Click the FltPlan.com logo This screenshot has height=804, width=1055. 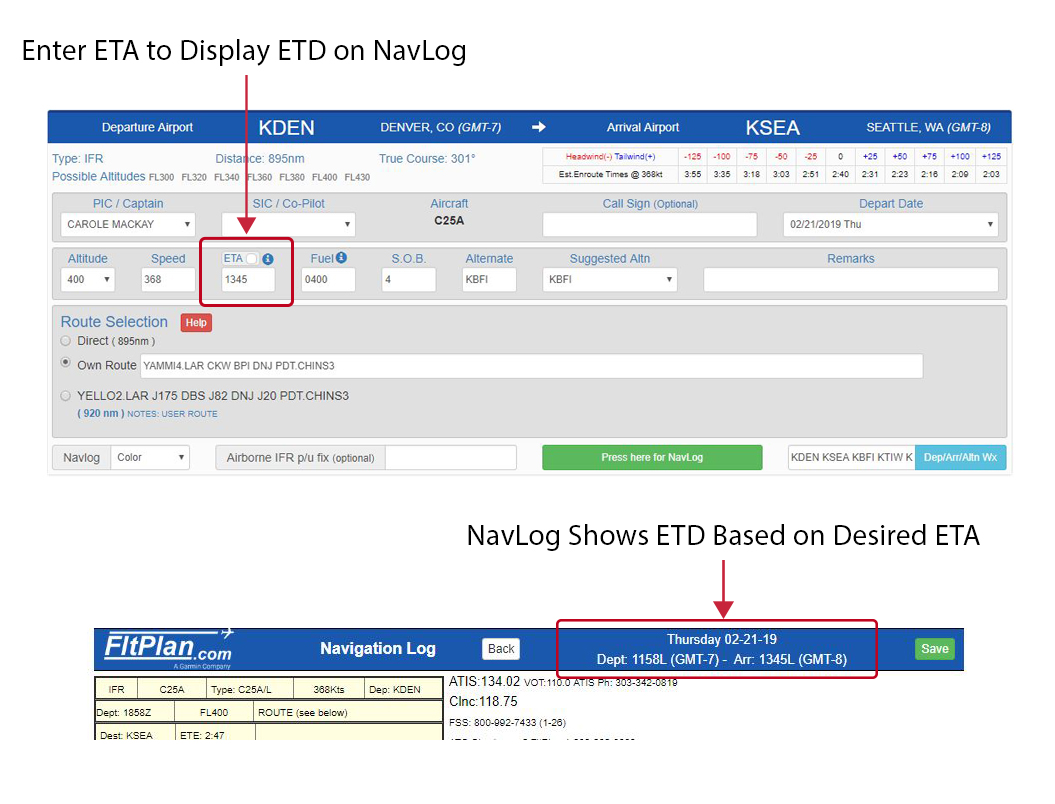169,649
